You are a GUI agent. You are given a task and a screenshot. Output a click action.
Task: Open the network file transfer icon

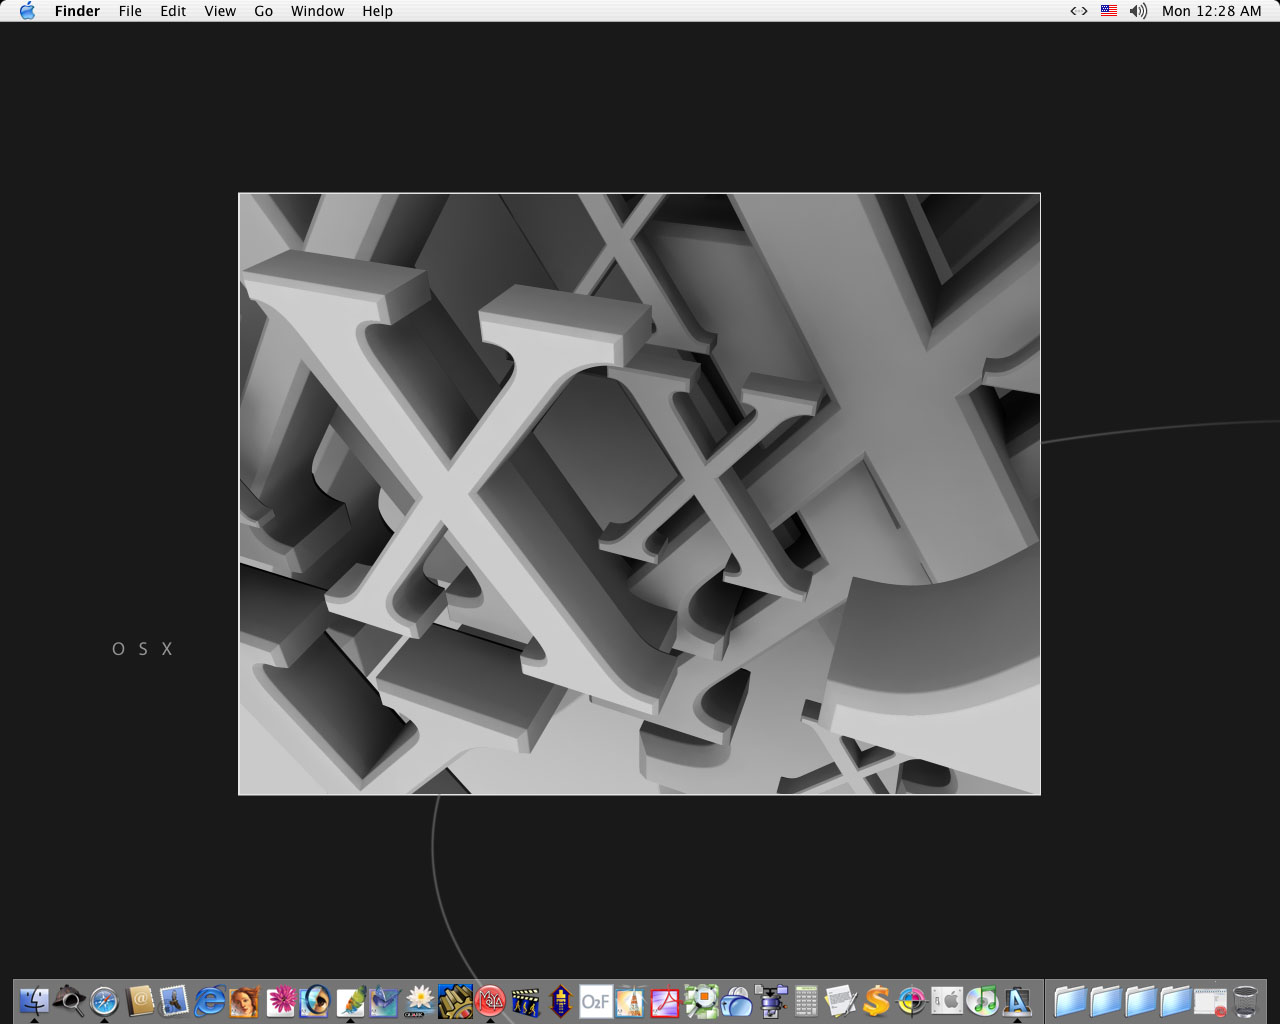771,1000
